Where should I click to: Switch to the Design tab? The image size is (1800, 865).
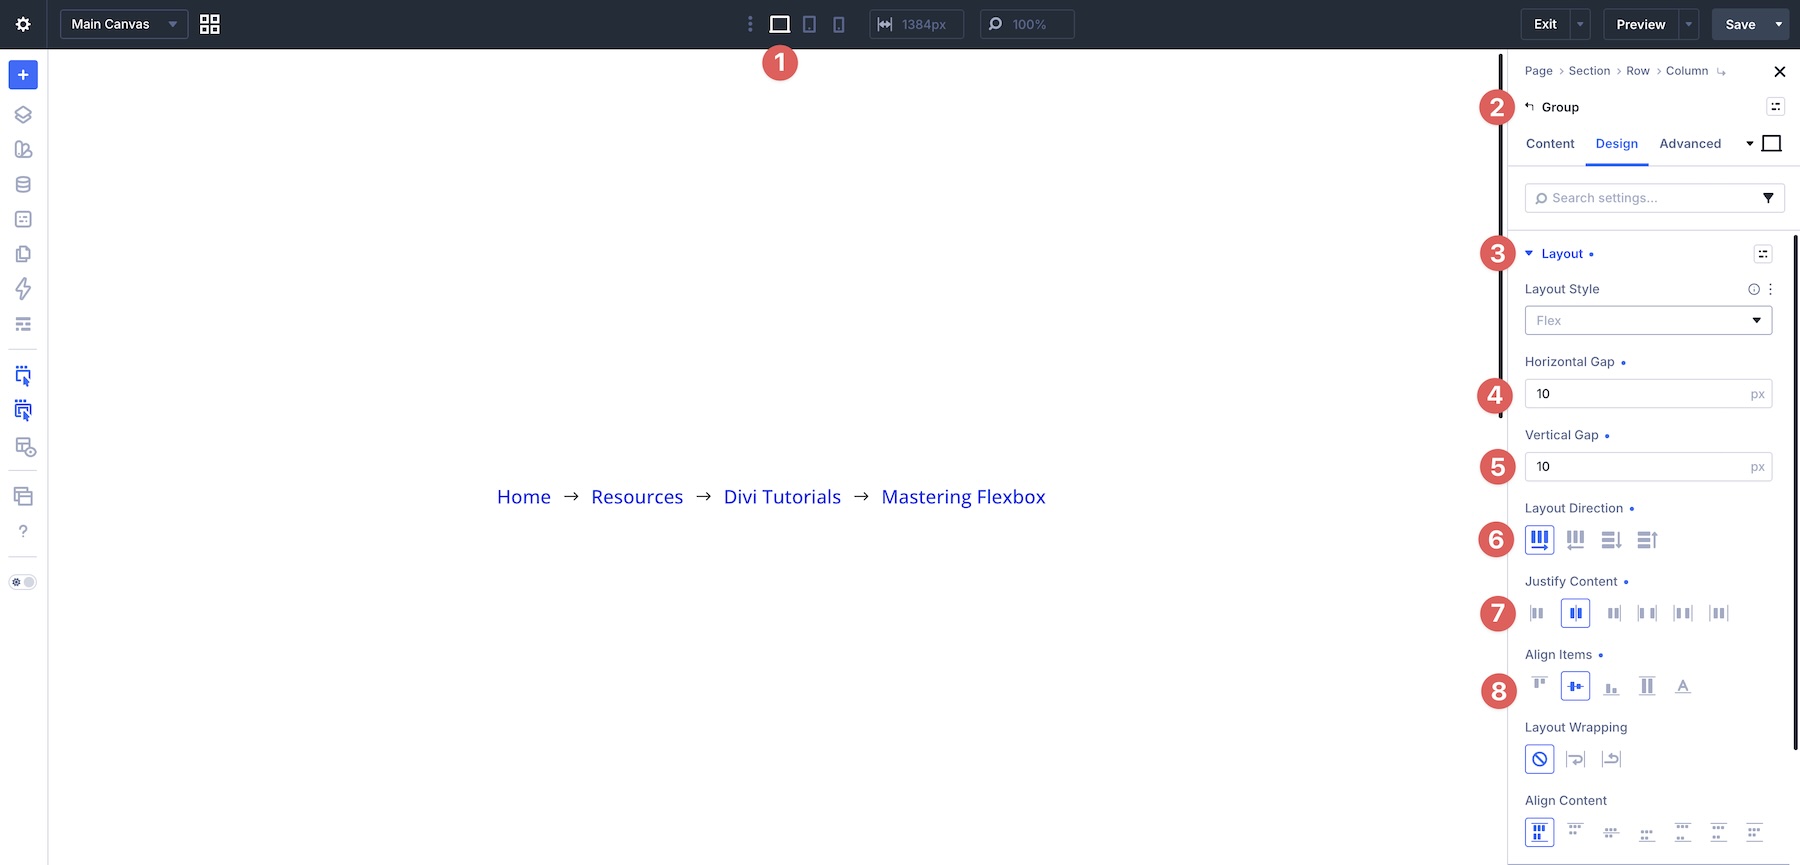(x=1617, y=144)
